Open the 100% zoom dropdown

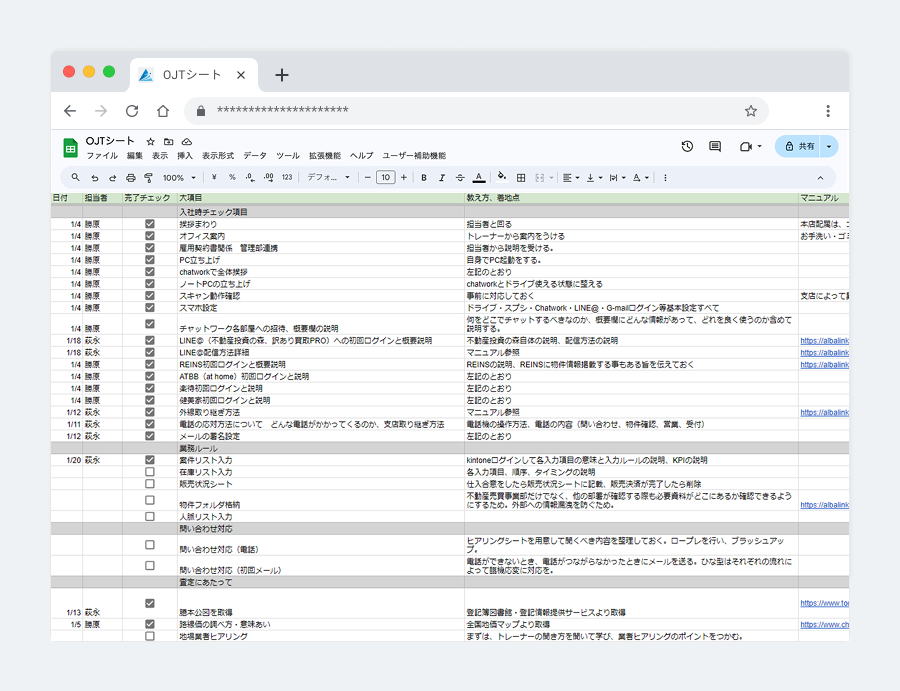[179, 177]
